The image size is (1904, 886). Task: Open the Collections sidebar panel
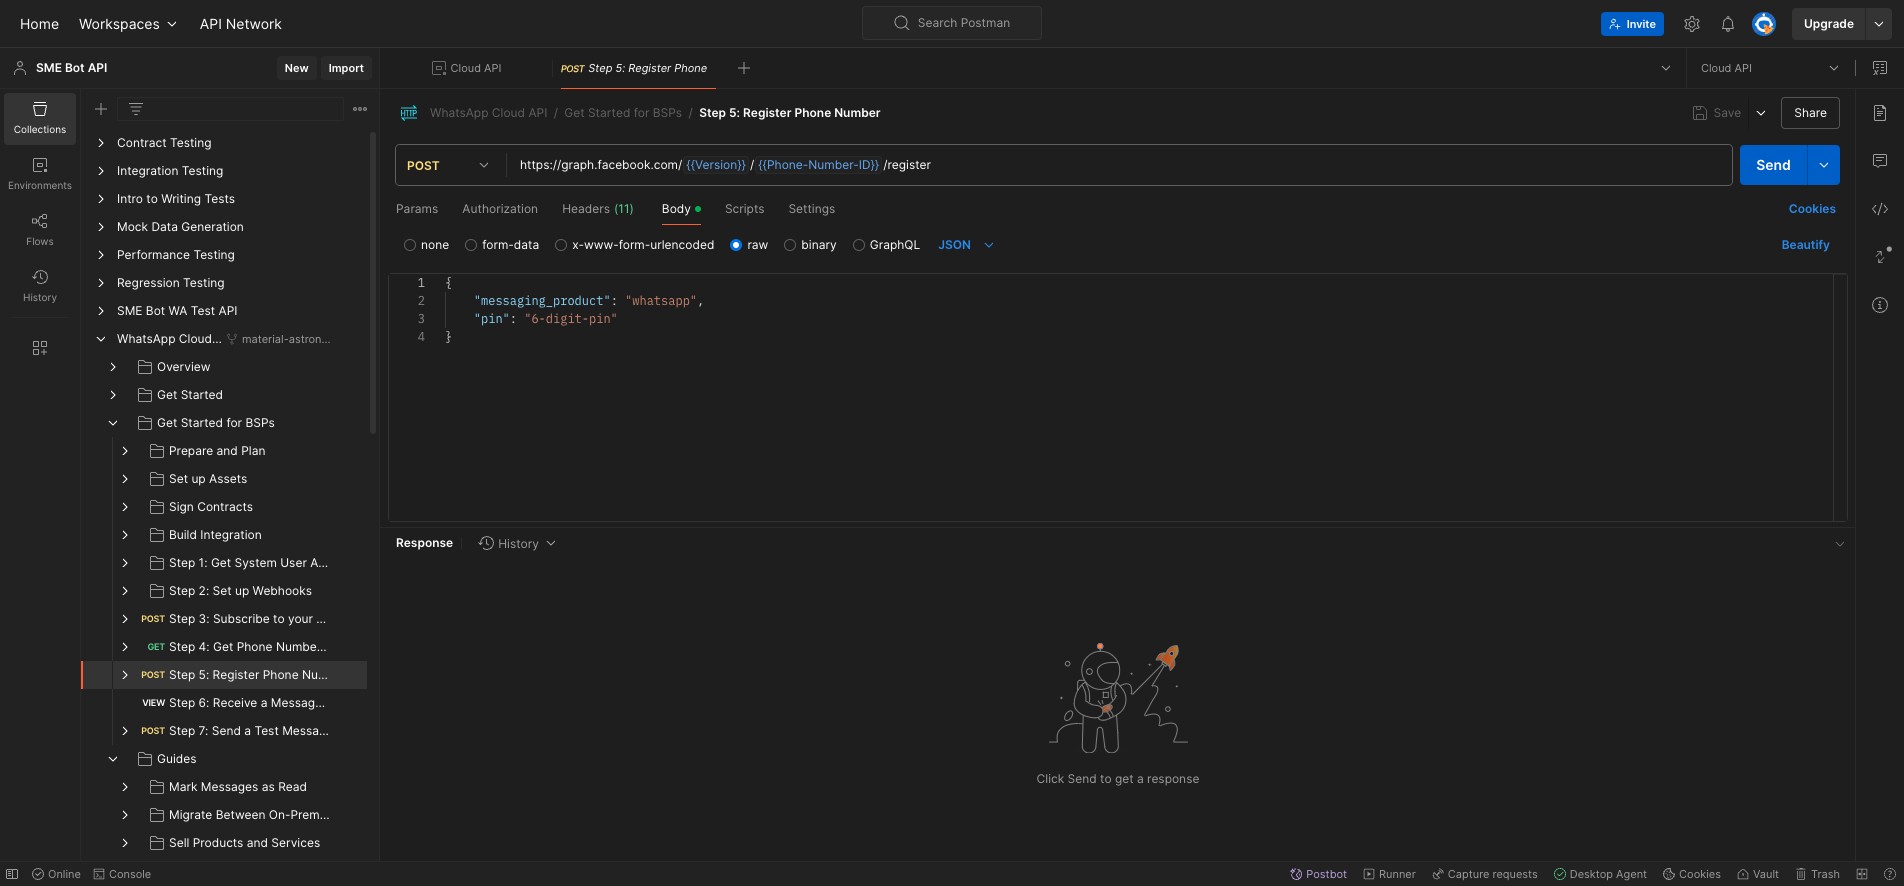pos(40,118)
